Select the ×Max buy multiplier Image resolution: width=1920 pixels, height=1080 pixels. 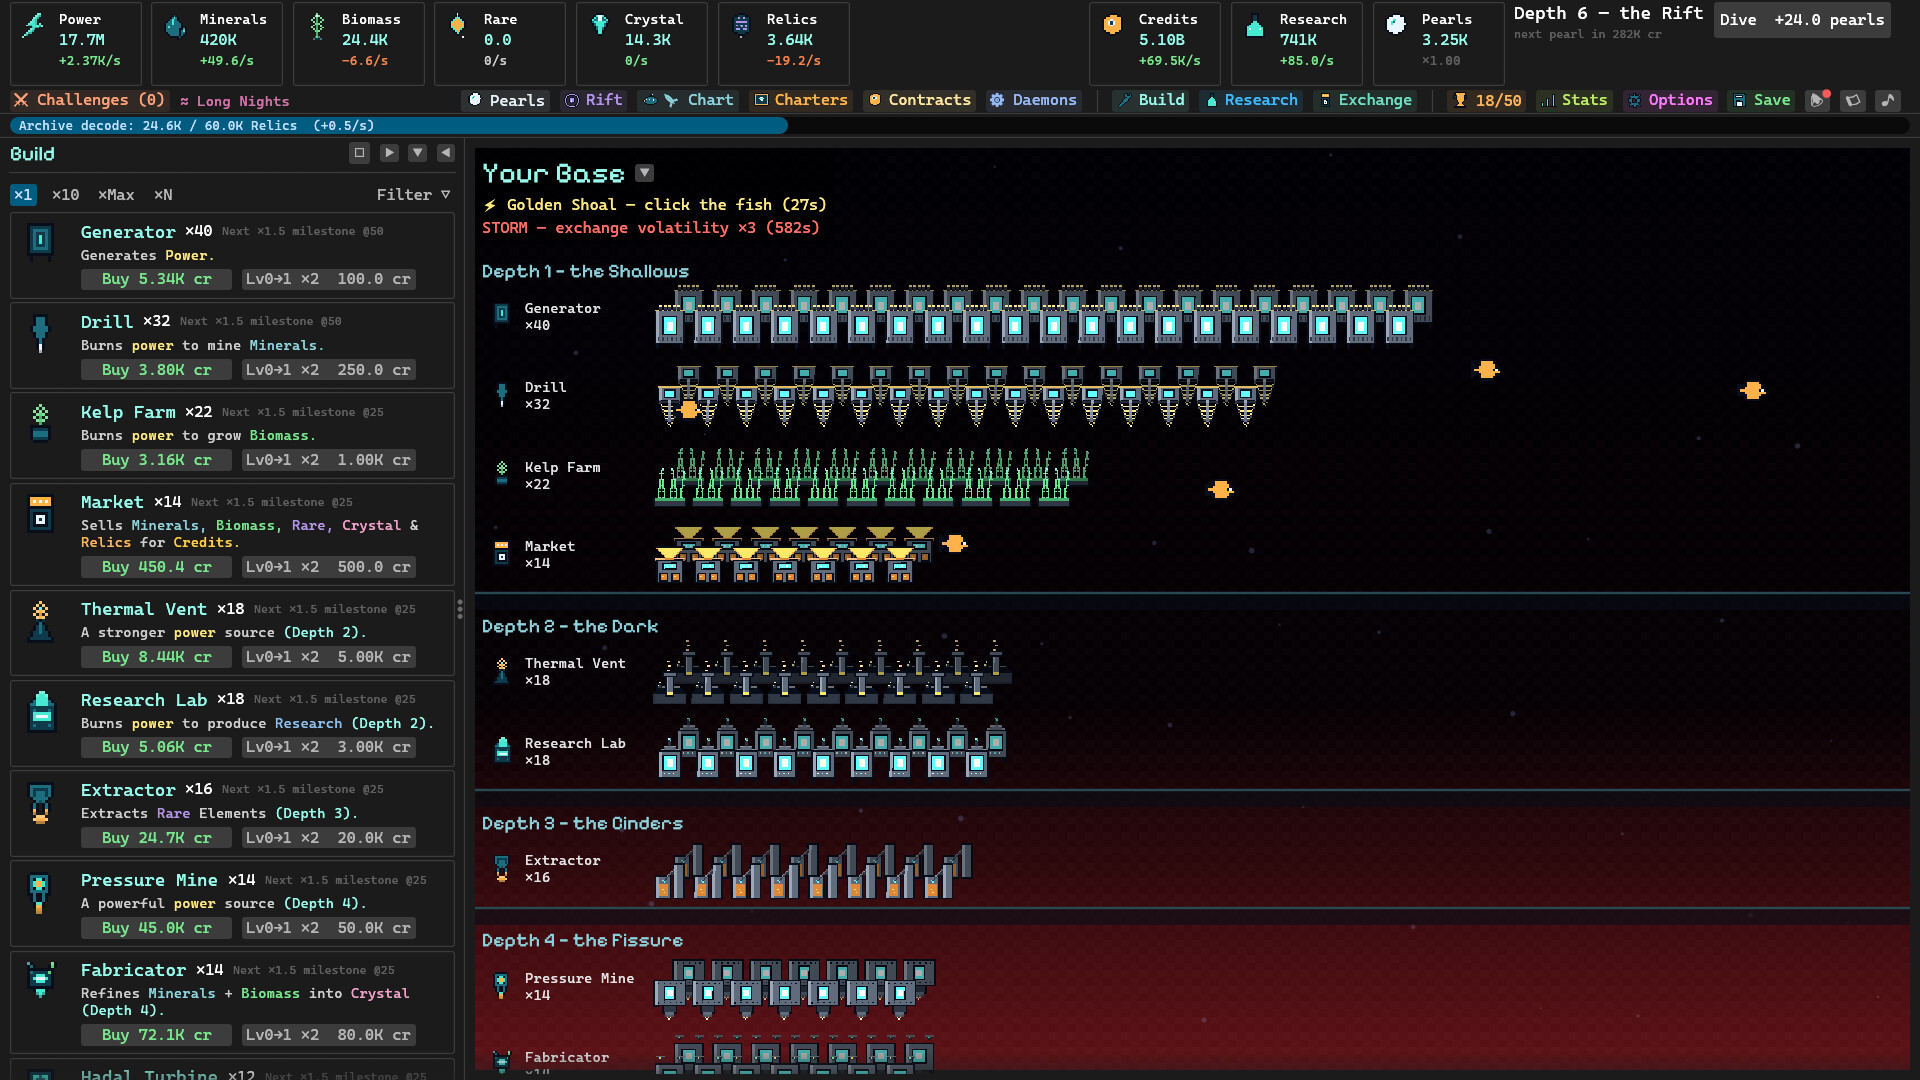pyautogui.click(x=116, y=195)
